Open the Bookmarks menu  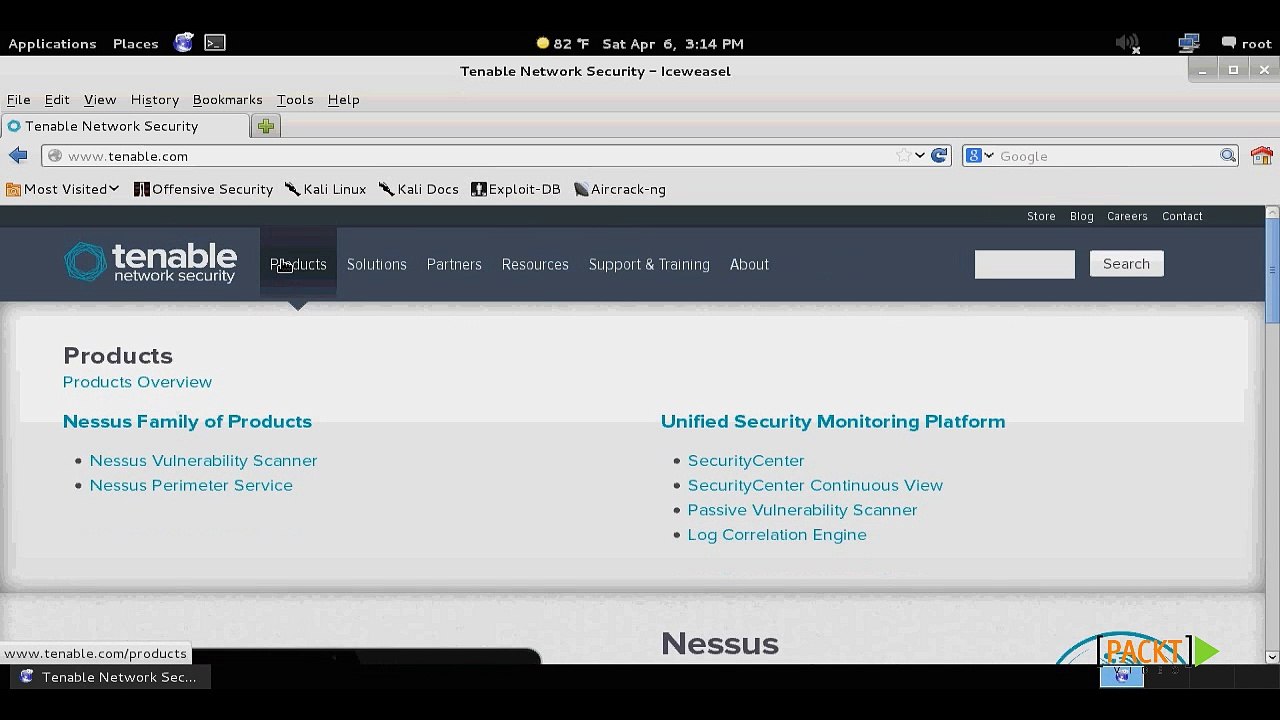pyautogui.click(x=227, y=100)
